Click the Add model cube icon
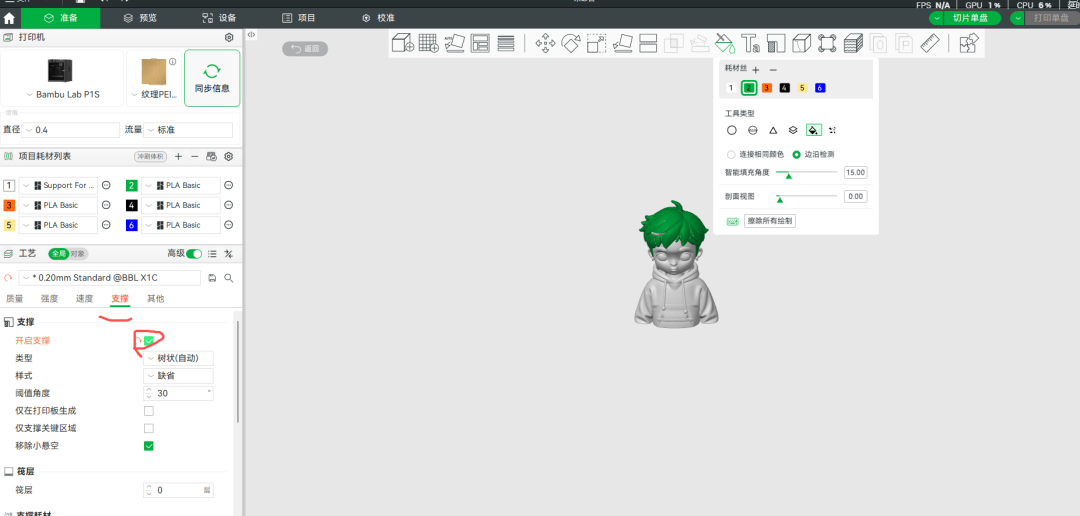This screenshot has width=1080, height=516. point(402,43)
